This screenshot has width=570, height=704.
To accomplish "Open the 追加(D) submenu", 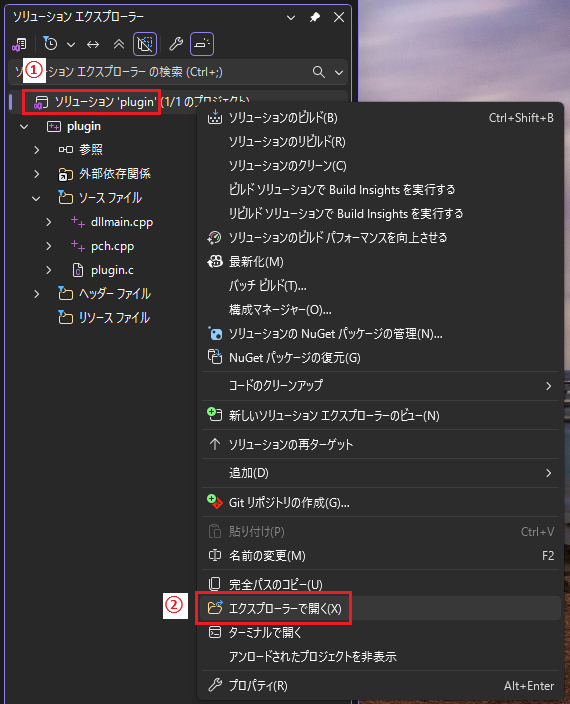I will tap(380, 473).
